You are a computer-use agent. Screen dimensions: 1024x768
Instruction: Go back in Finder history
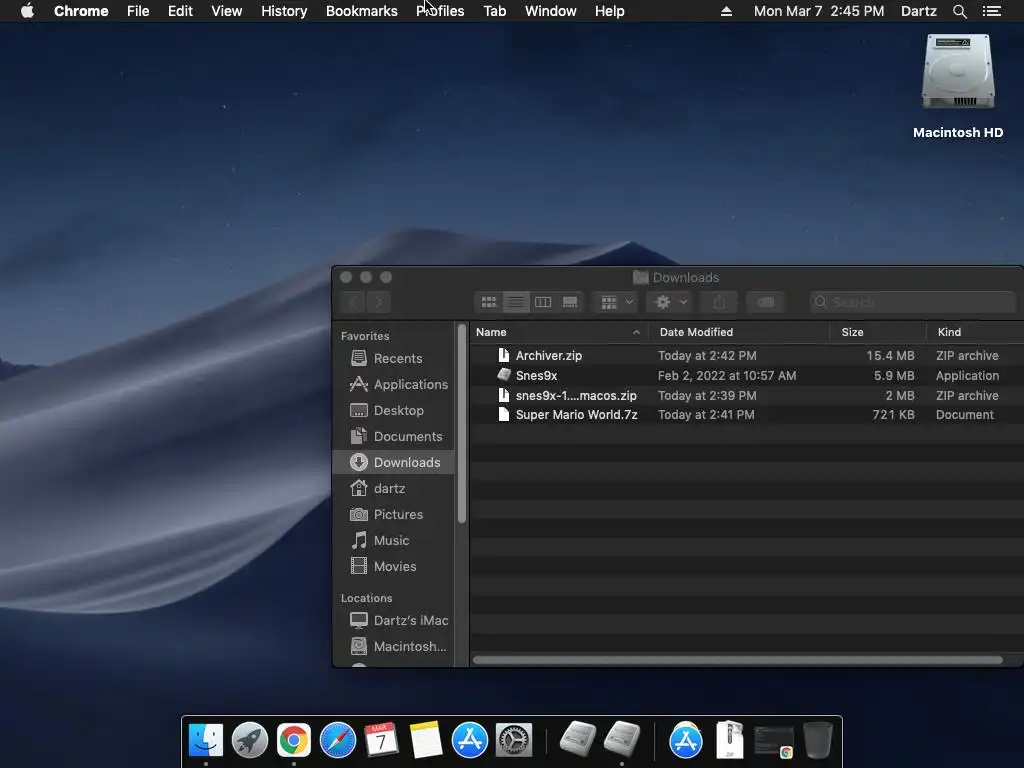[353, 302]
